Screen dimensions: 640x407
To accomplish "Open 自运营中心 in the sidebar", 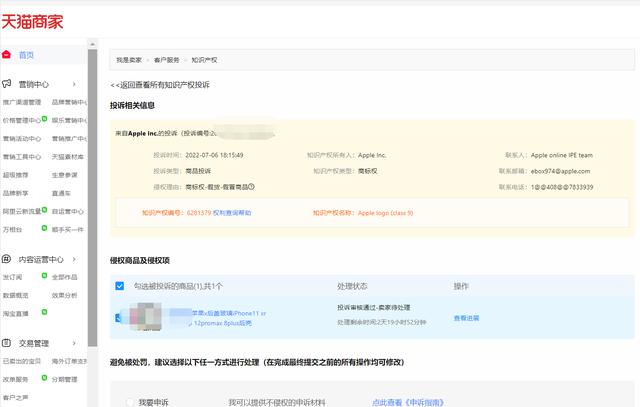I will 67,211.
